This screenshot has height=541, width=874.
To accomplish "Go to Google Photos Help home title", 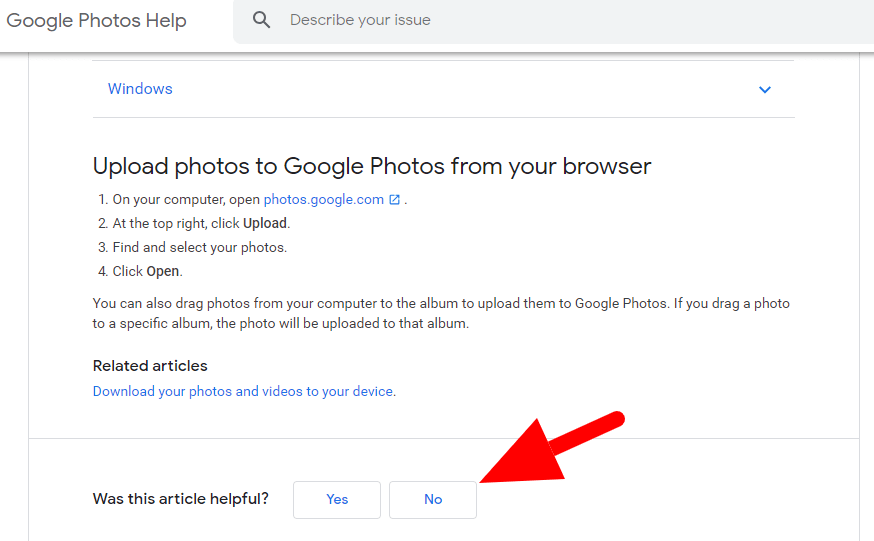I will pos(96,21).
